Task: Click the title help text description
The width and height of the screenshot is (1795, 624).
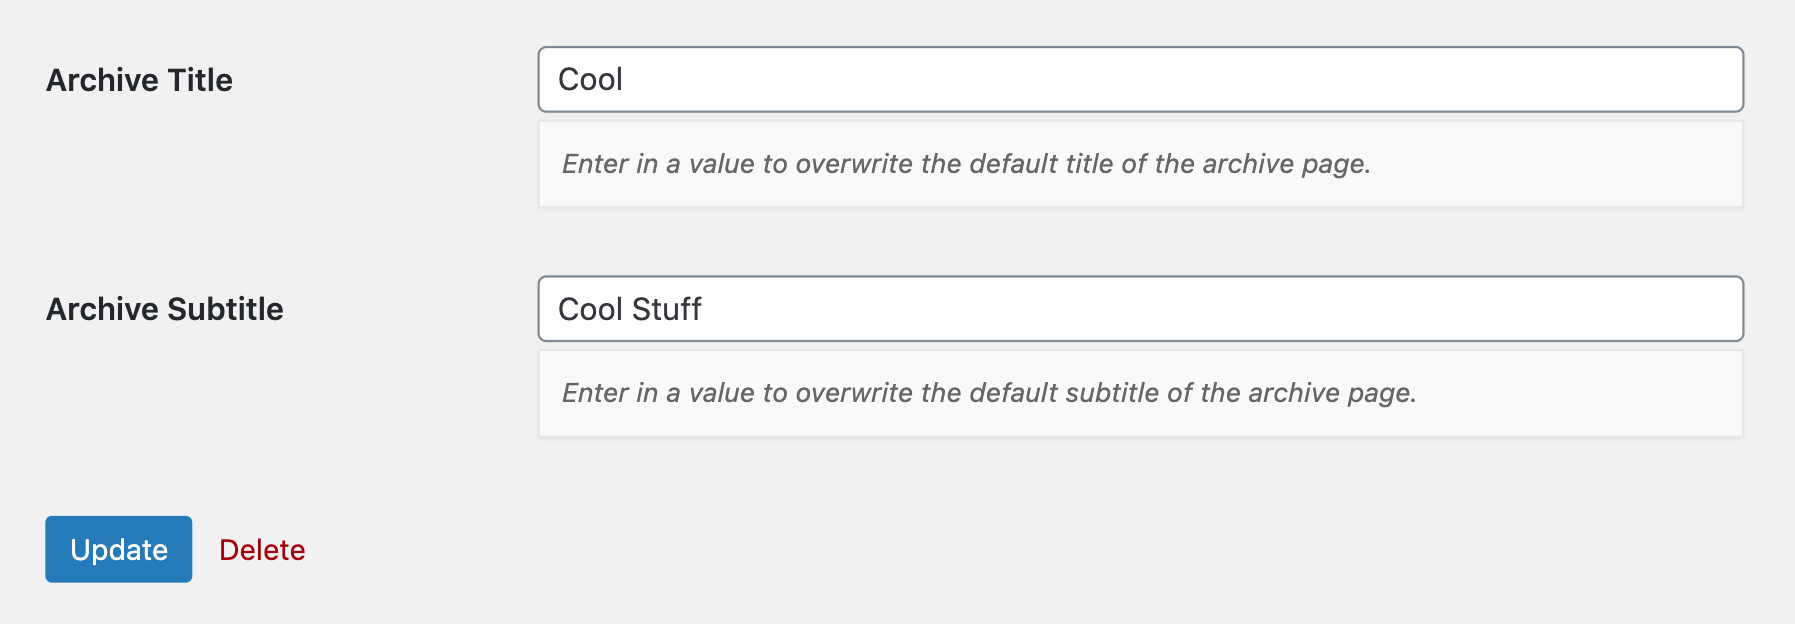Action: pos(966,163)
